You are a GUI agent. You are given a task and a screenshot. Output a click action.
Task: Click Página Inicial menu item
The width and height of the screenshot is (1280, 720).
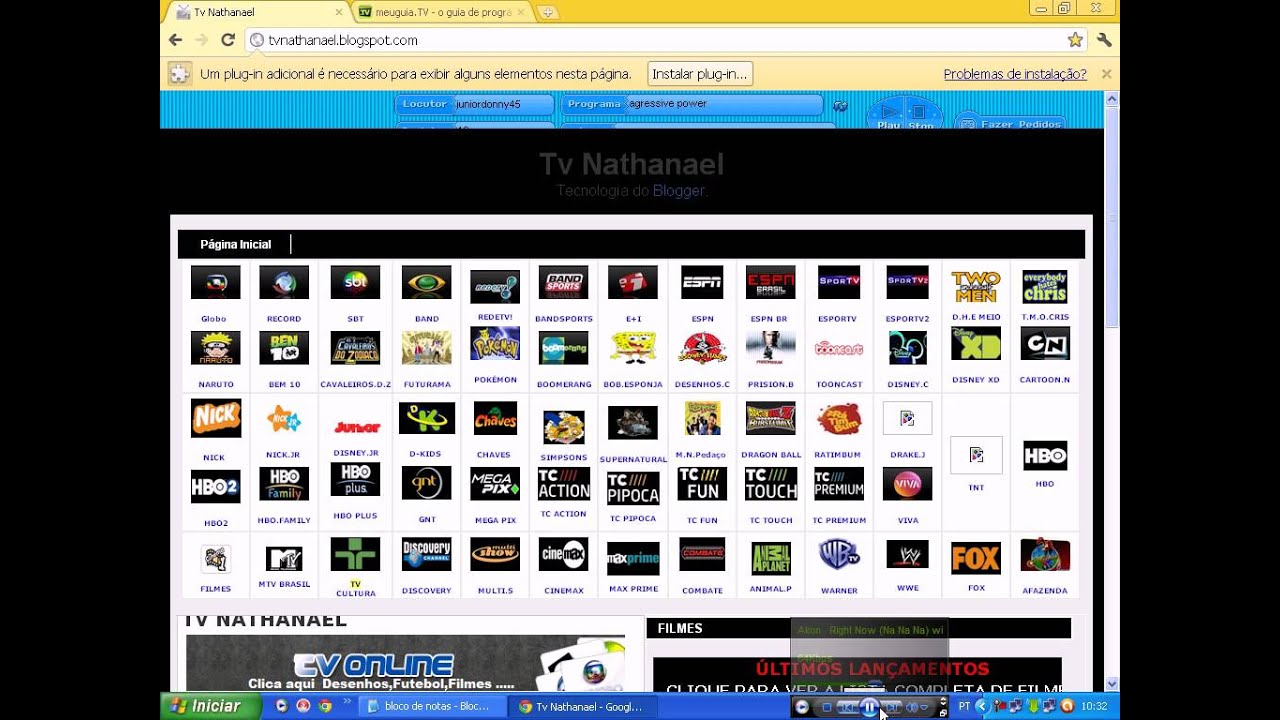tap(236, 244)
